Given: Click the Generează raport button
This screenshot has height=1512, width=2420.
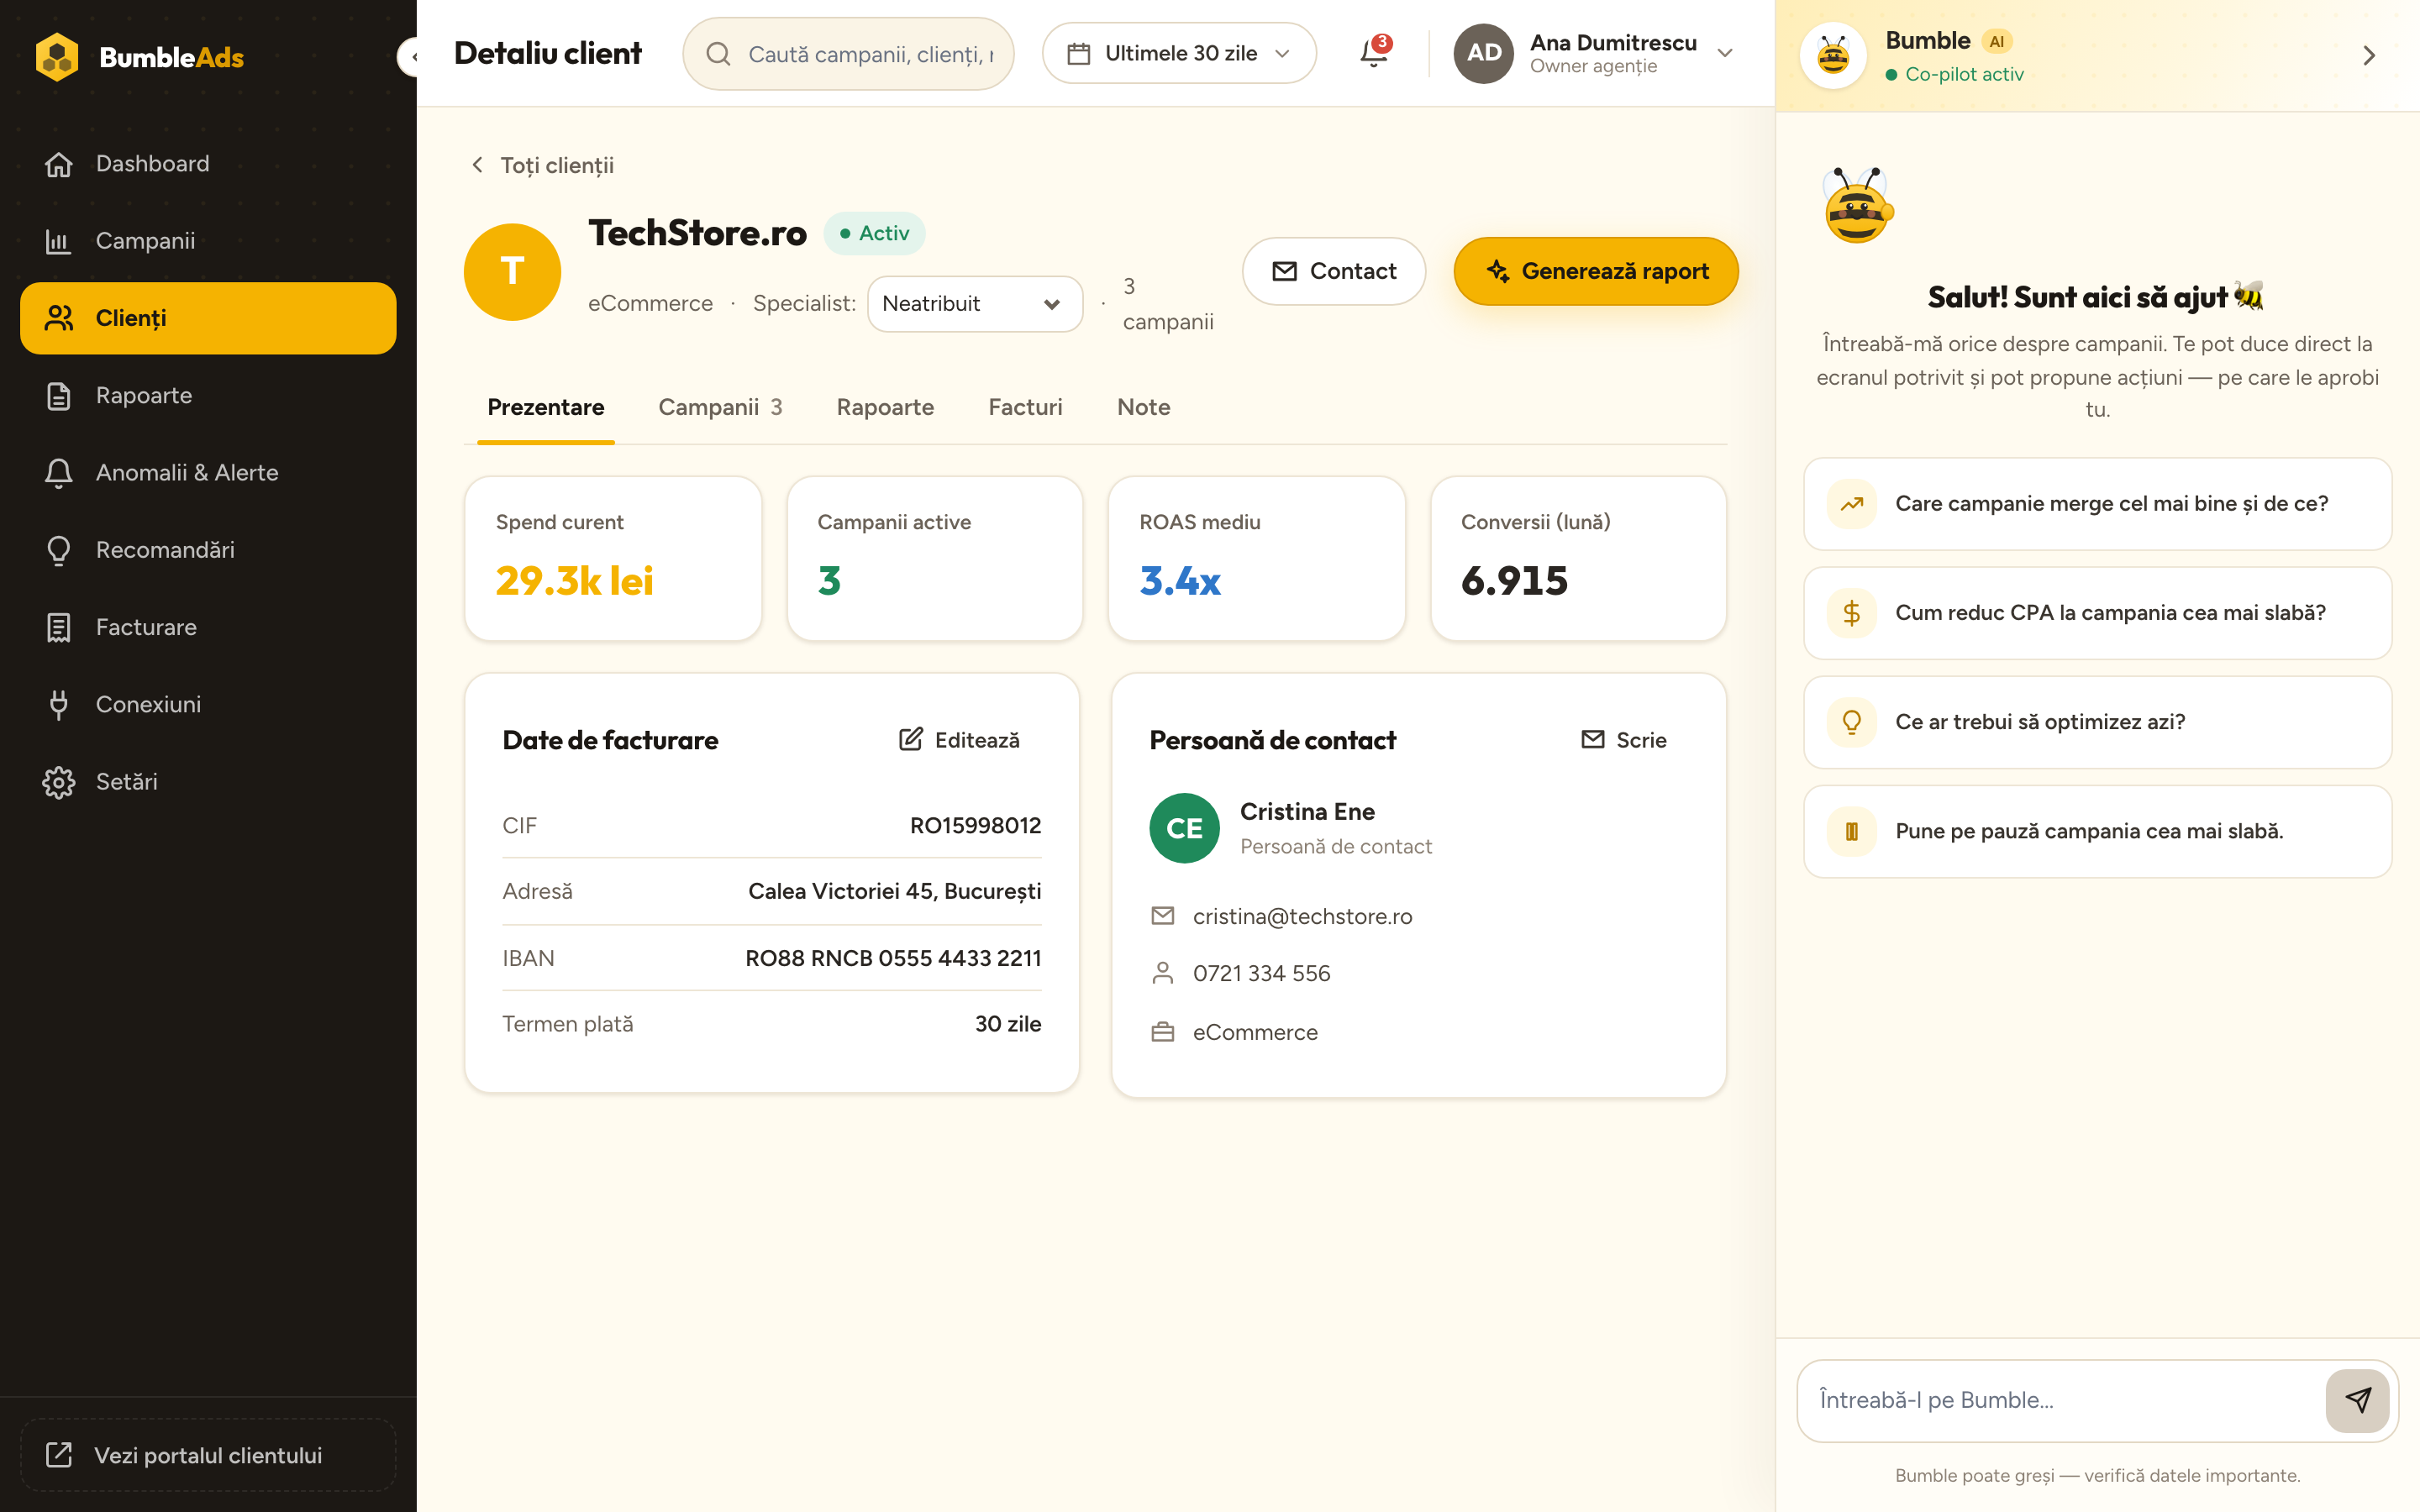Looking at the screenshot, I should [1596, 271].
